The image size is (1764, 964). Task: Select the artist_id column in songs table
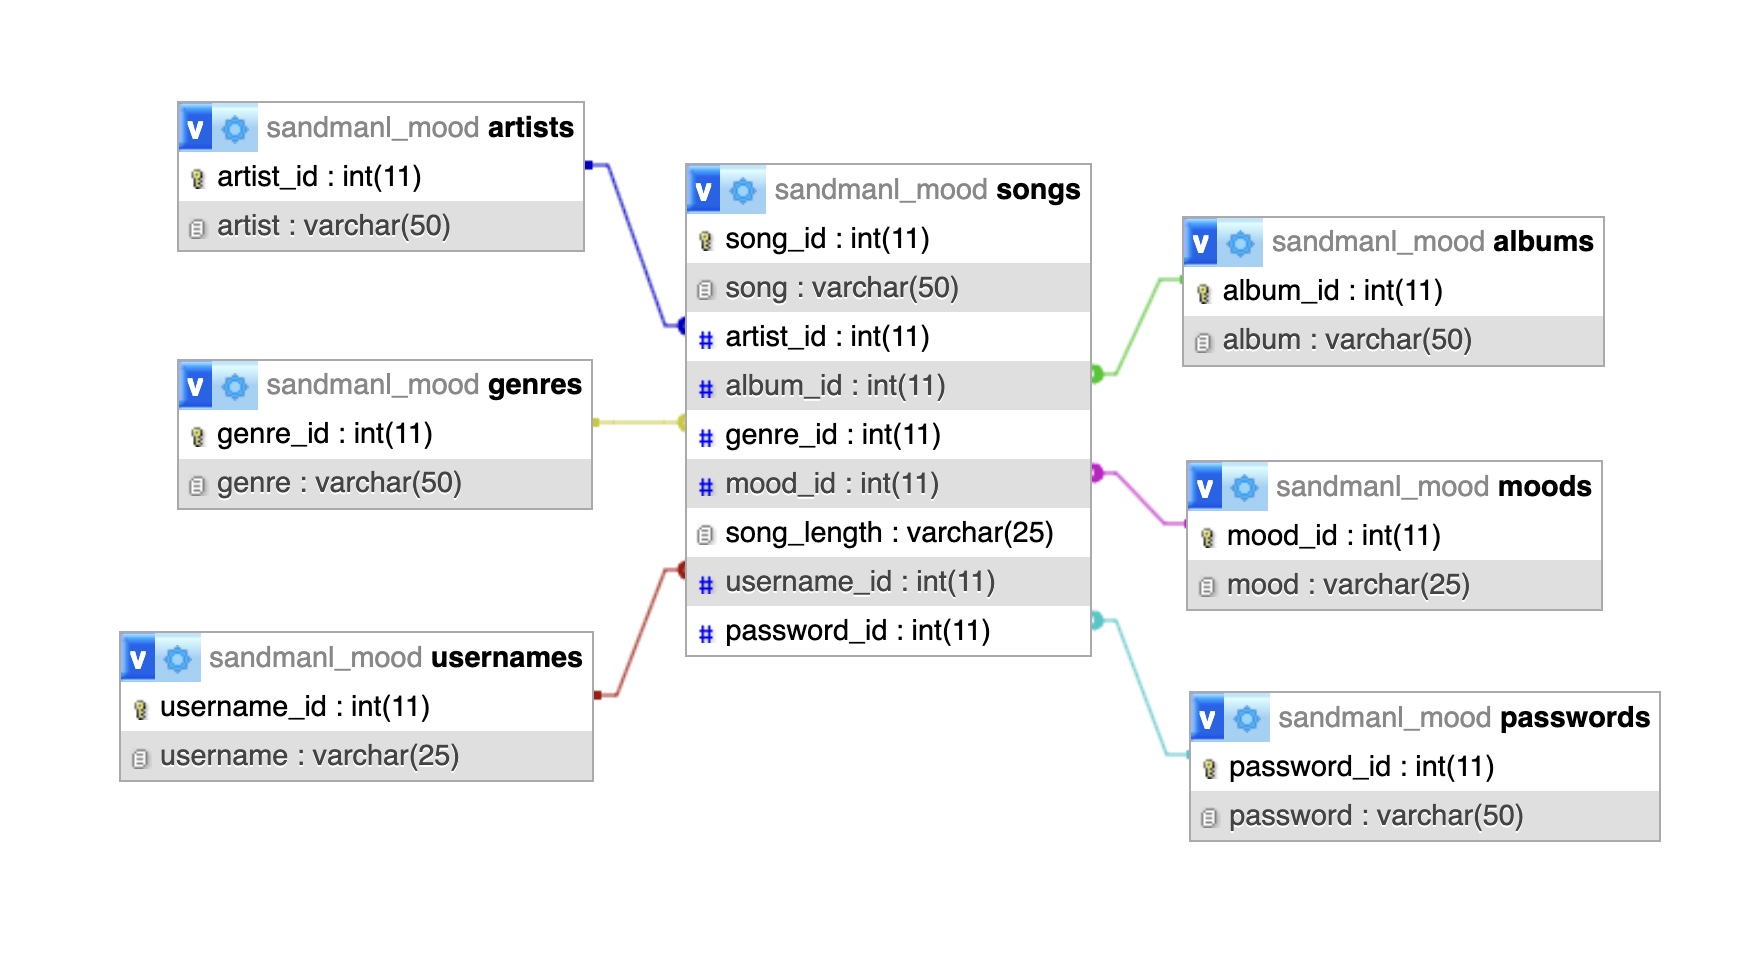[x=827, y=337]
